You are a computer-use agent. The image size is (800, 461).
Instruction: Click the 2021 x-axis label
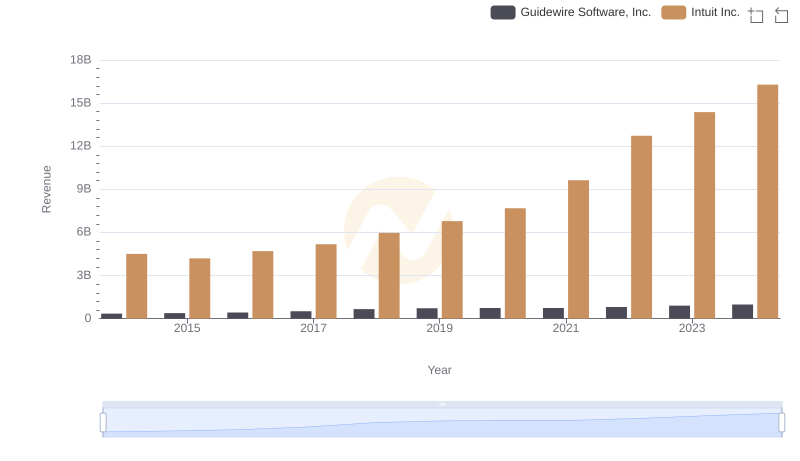point(565,328)
